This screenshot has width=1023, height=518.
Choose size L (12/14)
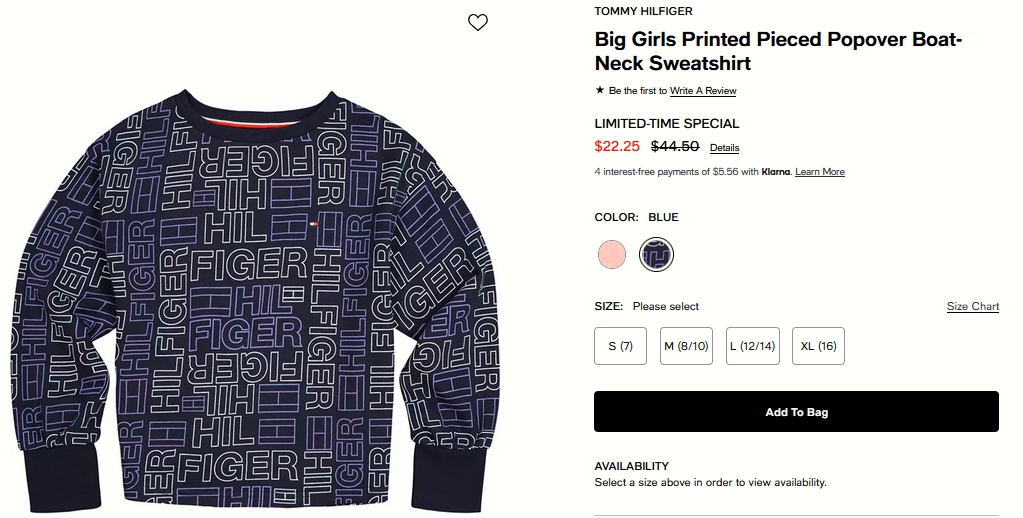(x=752, y=346)
